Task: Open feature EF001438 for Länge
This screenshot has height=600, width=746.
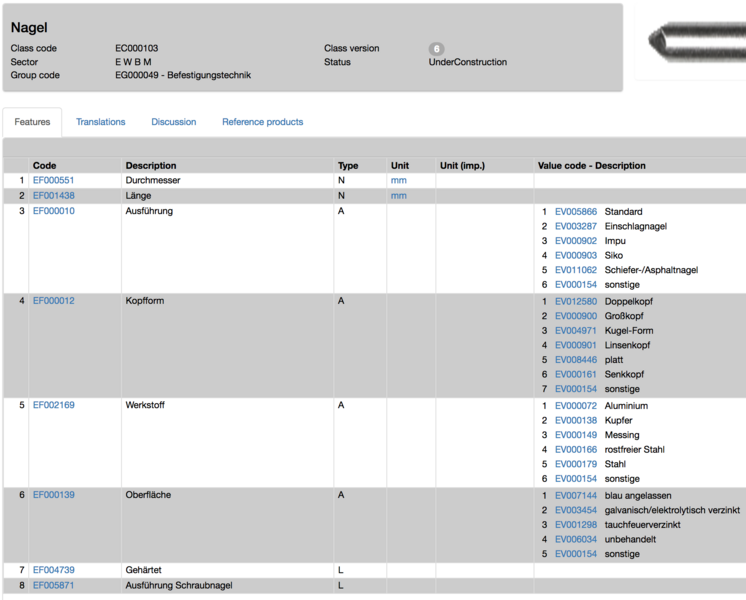Action: coord(53,196)
